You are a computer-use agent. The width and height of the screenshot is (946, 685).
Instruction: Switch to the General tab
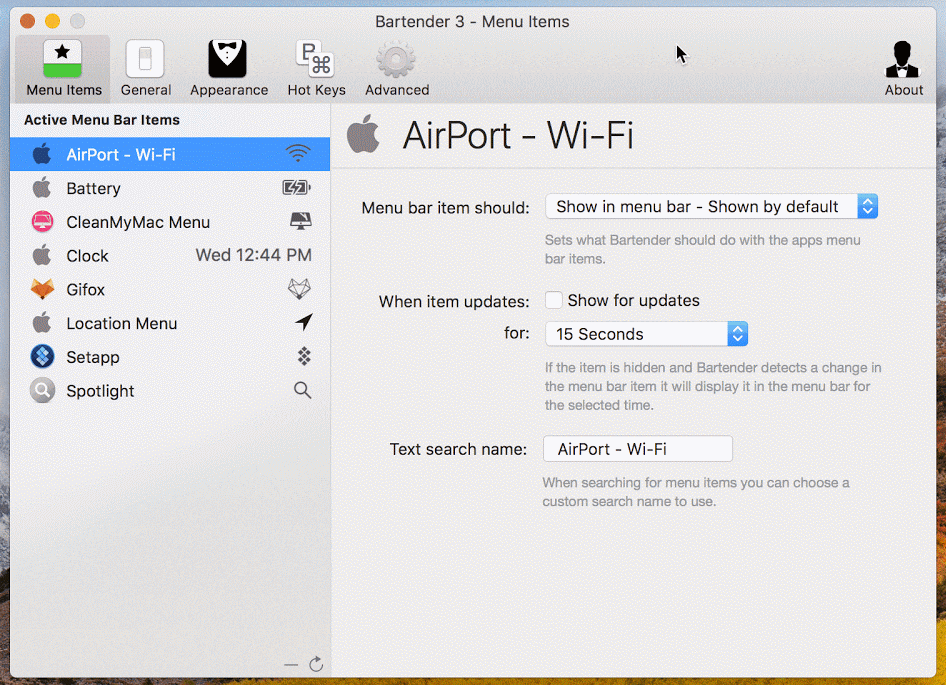point(145,68)
